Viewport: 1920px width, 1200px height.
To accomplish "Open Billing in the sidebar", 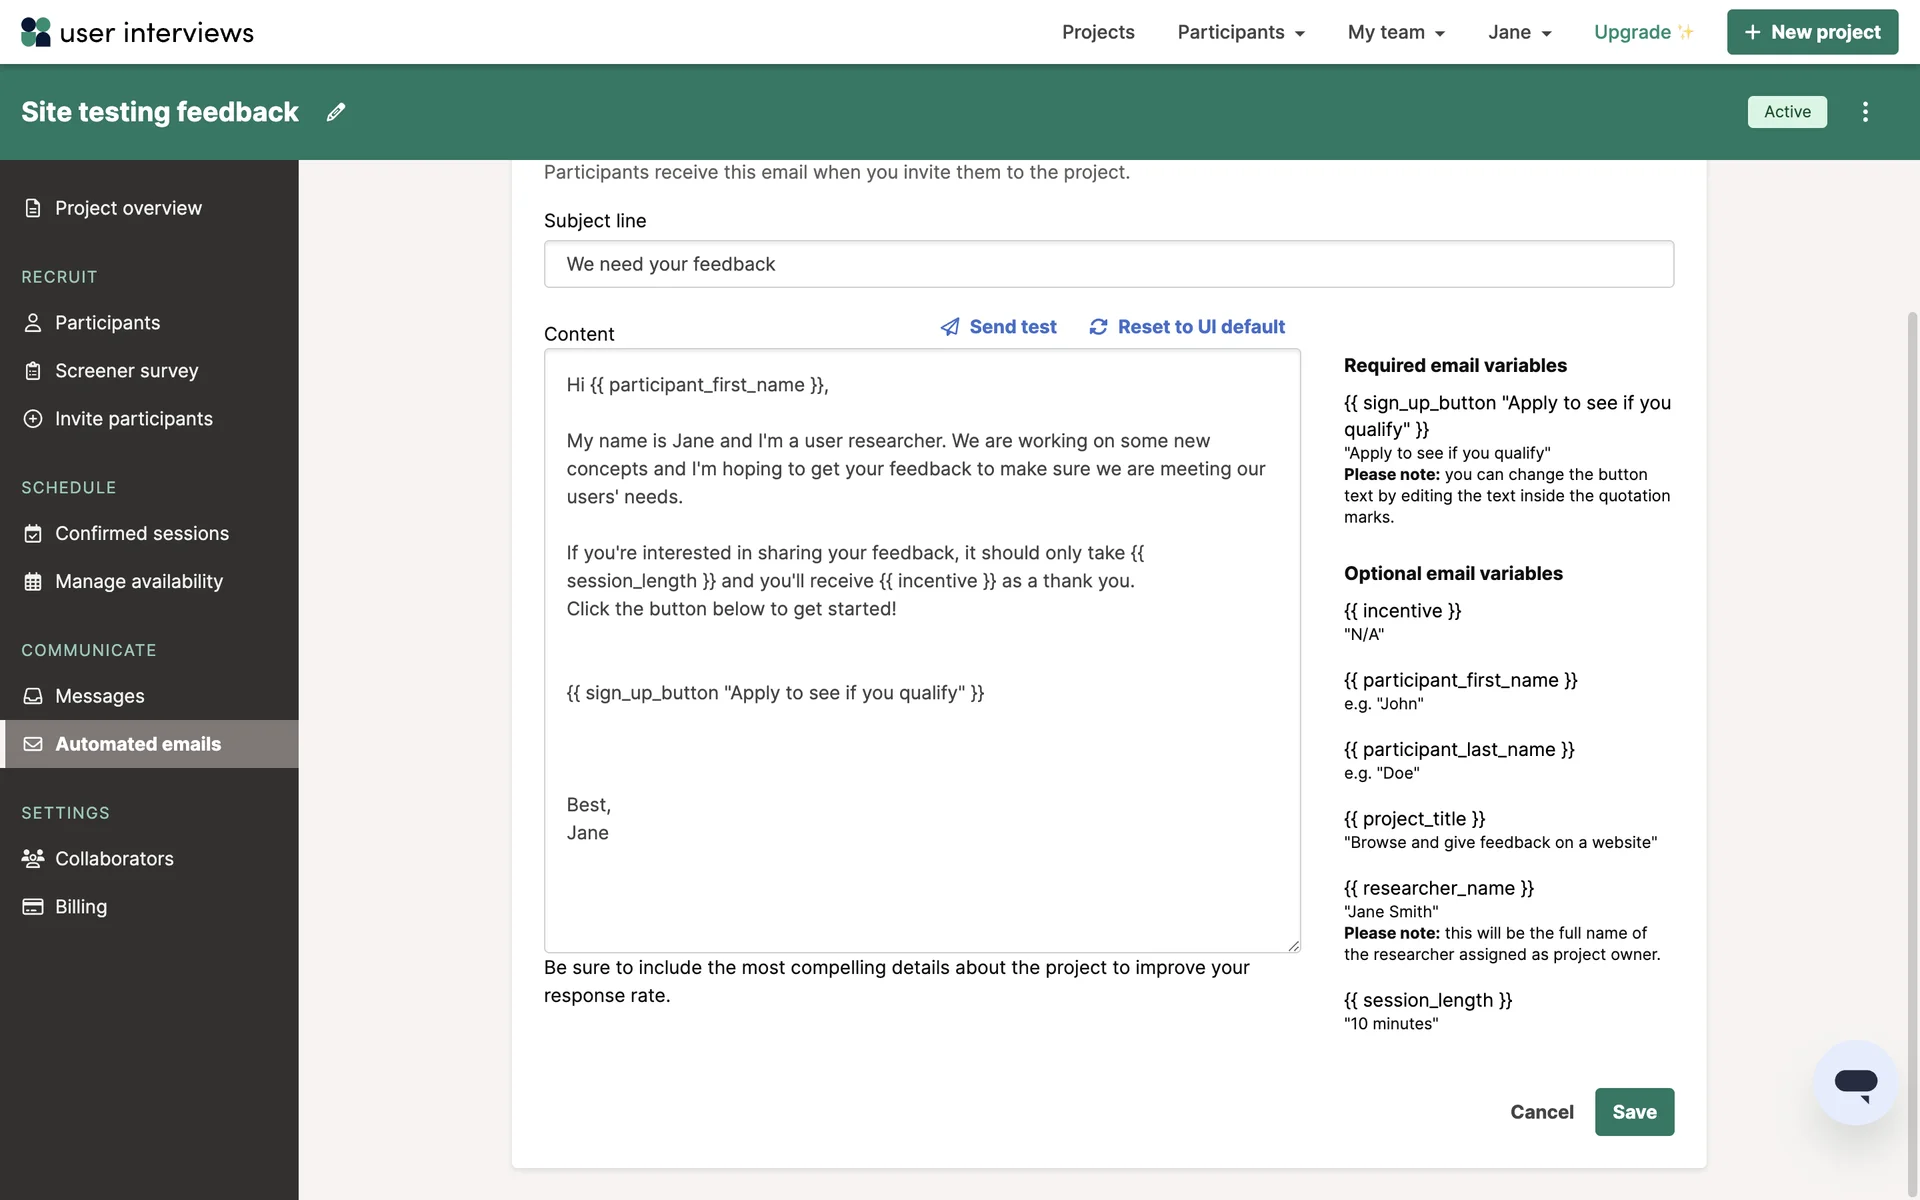I will click(80, 907).
